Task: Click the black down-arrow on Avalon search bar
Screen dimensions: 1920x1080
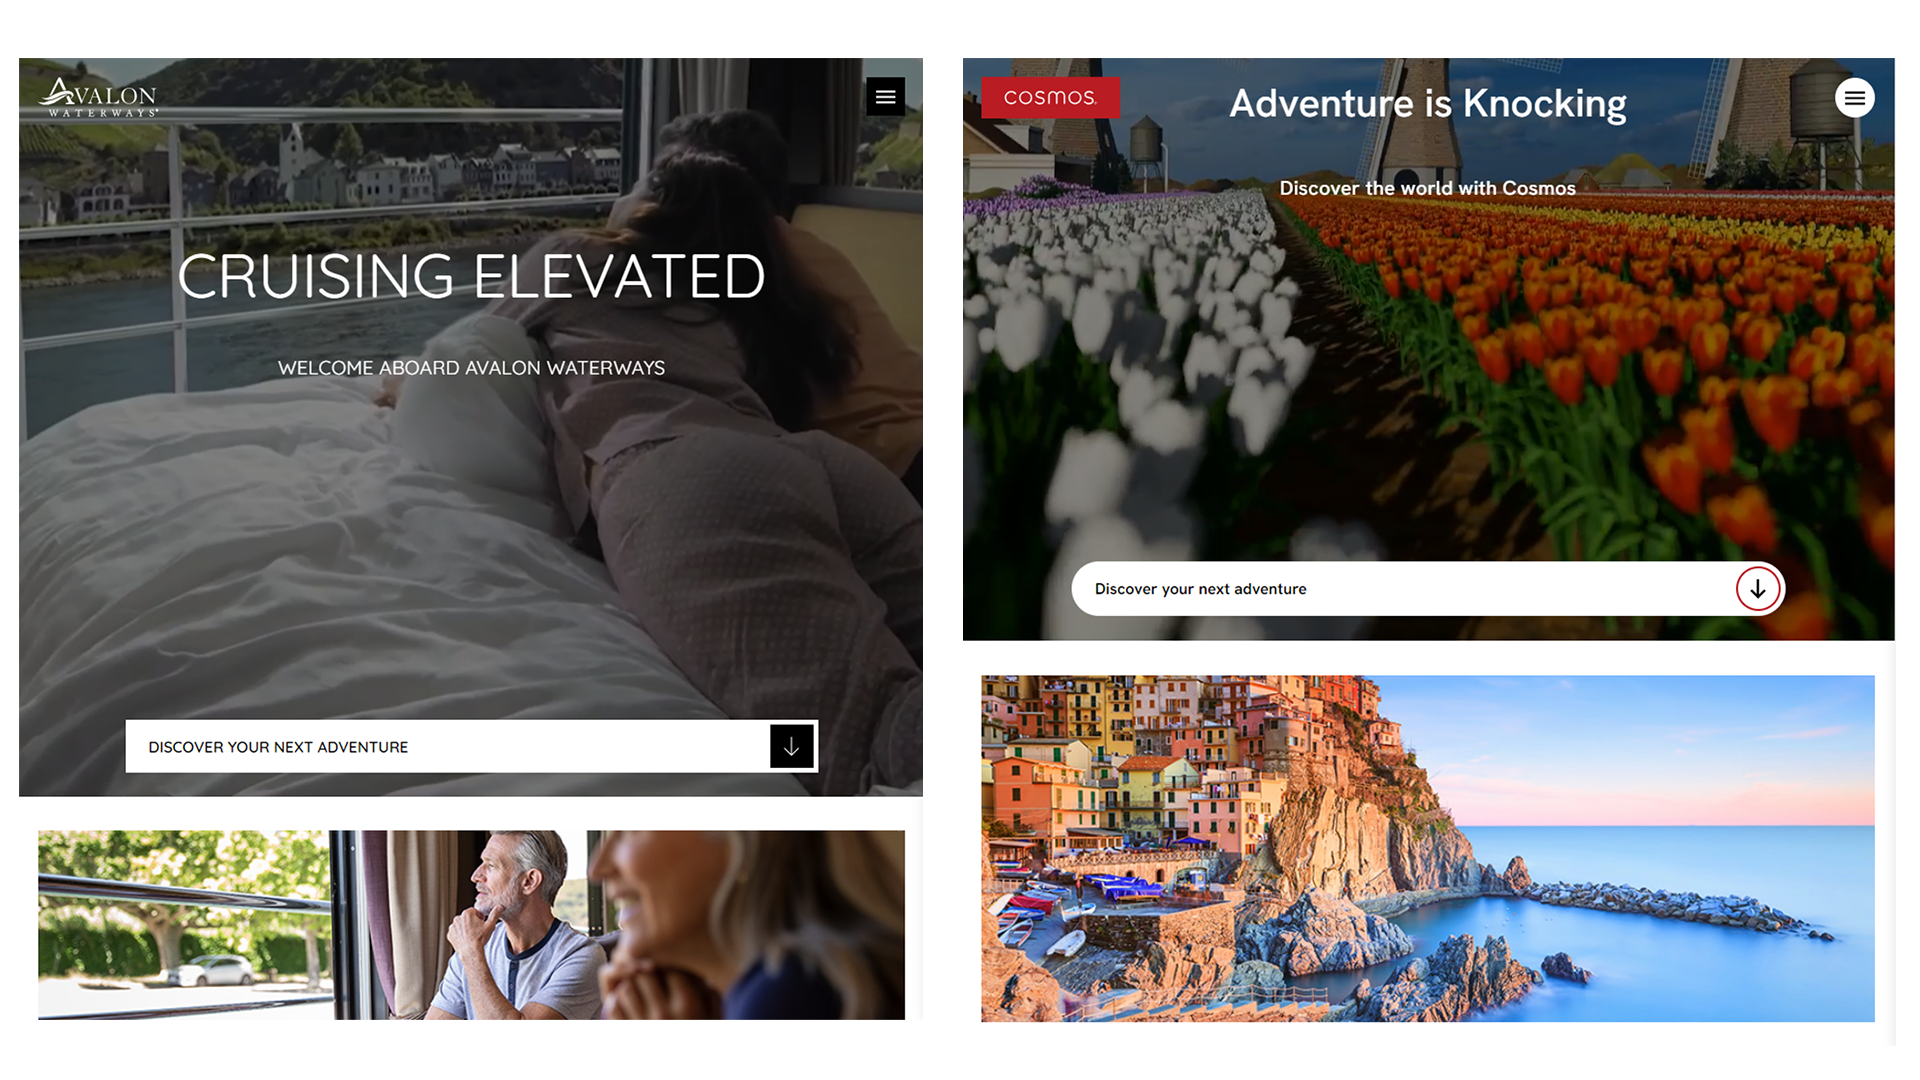Action: 791,746
